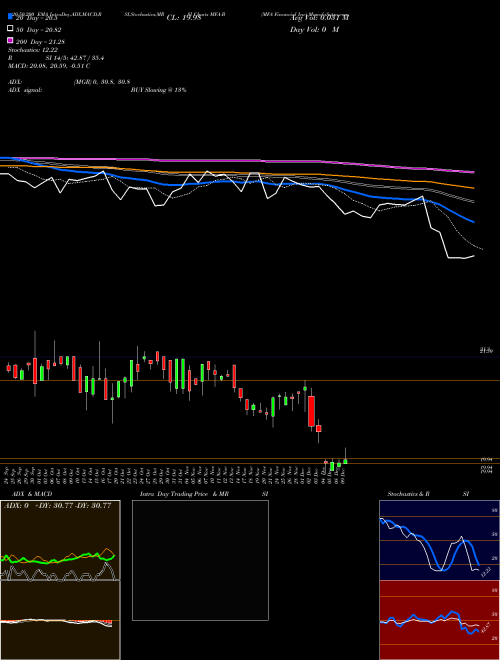Click the blue 20 Day legend swatch
The height and width of the screenshot is (660, 500).
coord(10,17)
